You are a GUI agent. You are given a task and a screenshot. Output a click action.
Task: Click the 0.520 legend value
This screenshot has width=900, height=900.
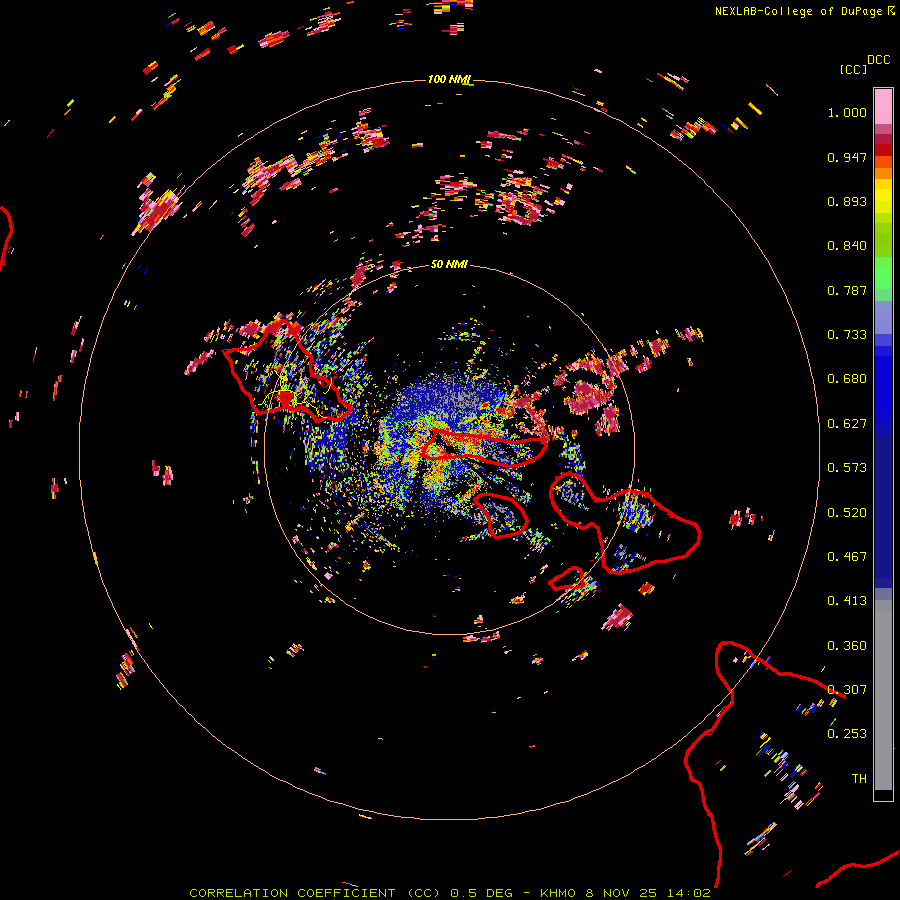(x=847, y=513)
